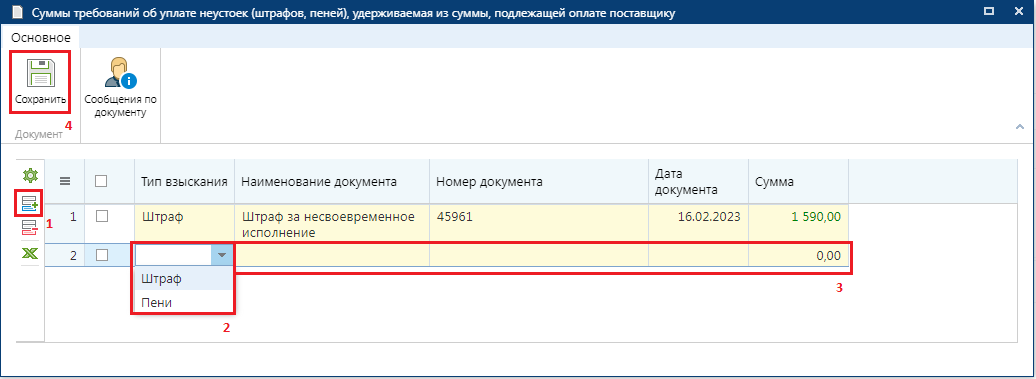This screenshot has width=1036, height=379.
Task: Click the Сумма column header
Action: 798,182
